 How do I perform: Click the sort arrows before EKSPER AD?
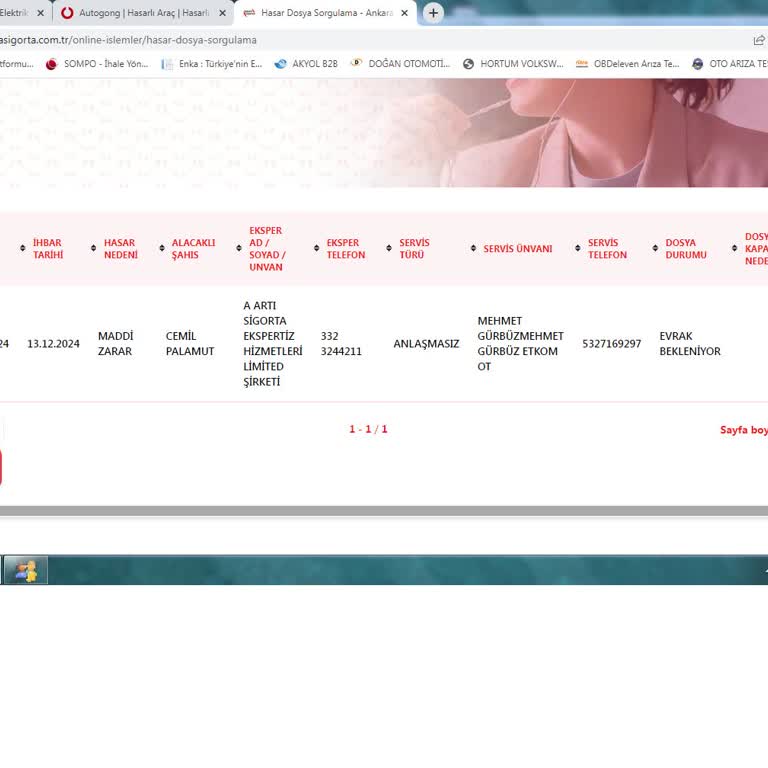point(239,248)
